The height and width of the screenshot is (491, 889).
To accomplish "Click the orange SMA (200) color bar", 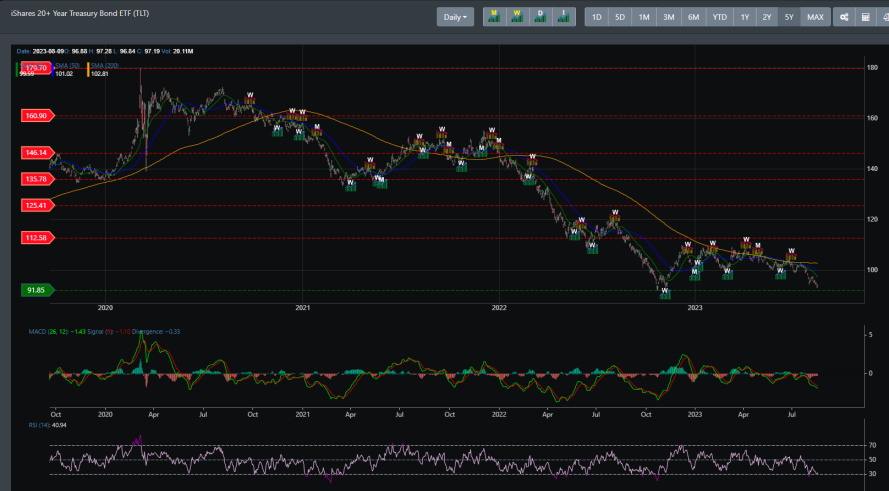I will pos(88,70).
